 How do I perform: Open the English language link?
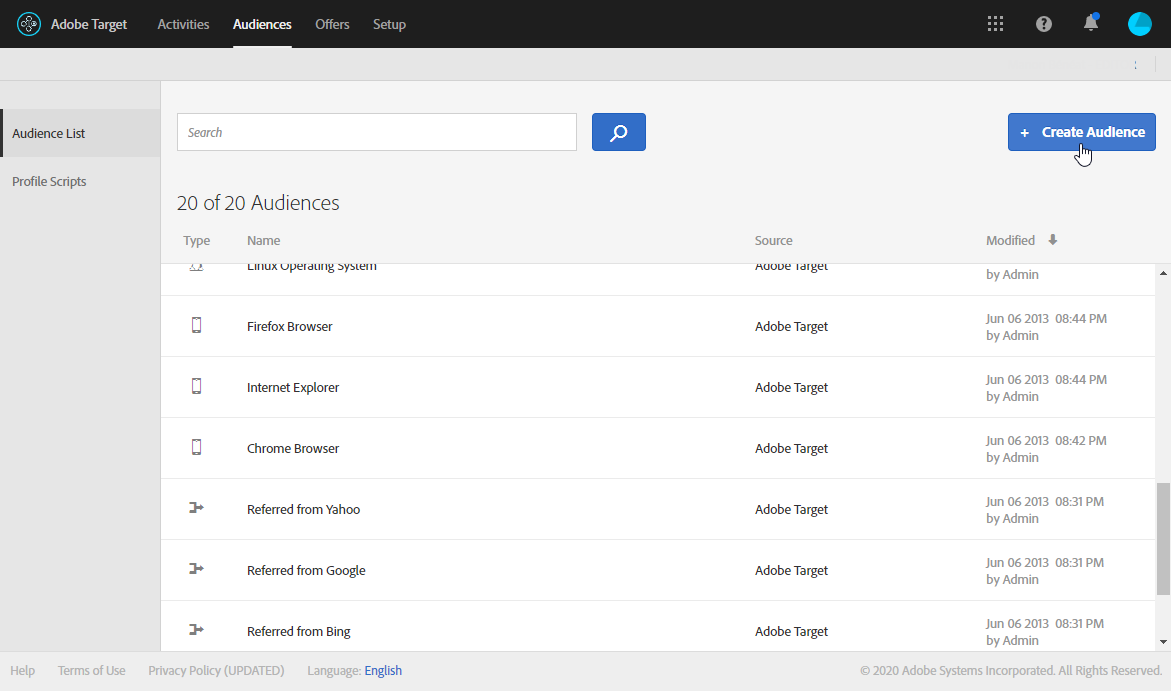click(383, 671)
